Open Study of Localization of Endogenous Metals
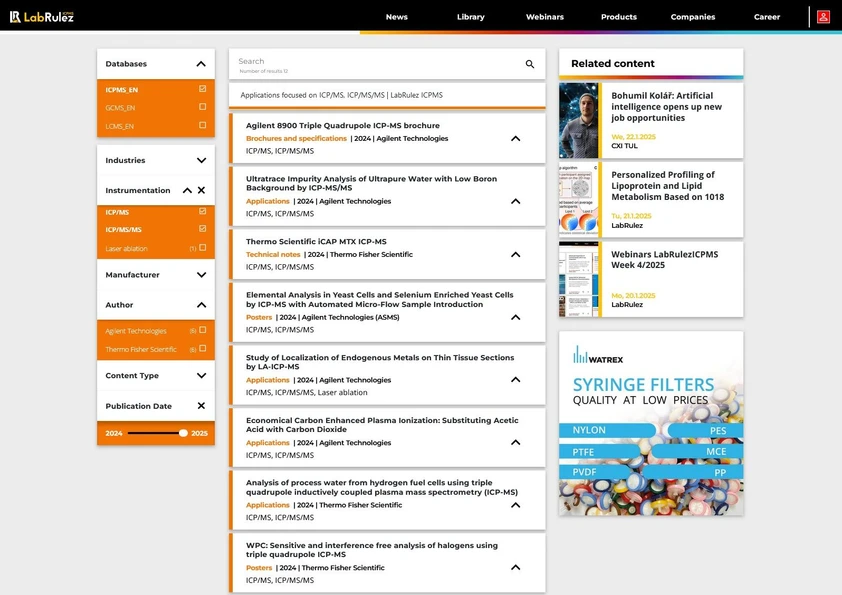This screenshot has height=595, width=842. pyautogui.click(x=380, y=362)
